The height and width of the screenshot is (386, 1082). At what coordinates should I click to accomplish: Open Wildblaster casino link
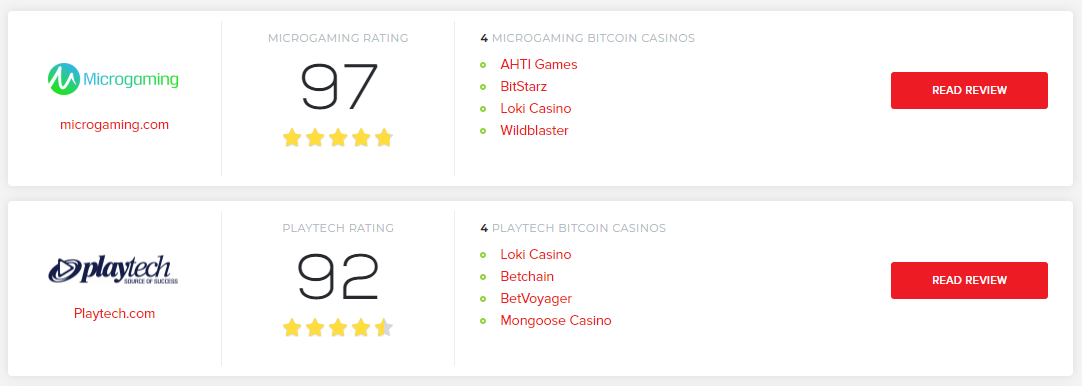(x=535, y=131)
